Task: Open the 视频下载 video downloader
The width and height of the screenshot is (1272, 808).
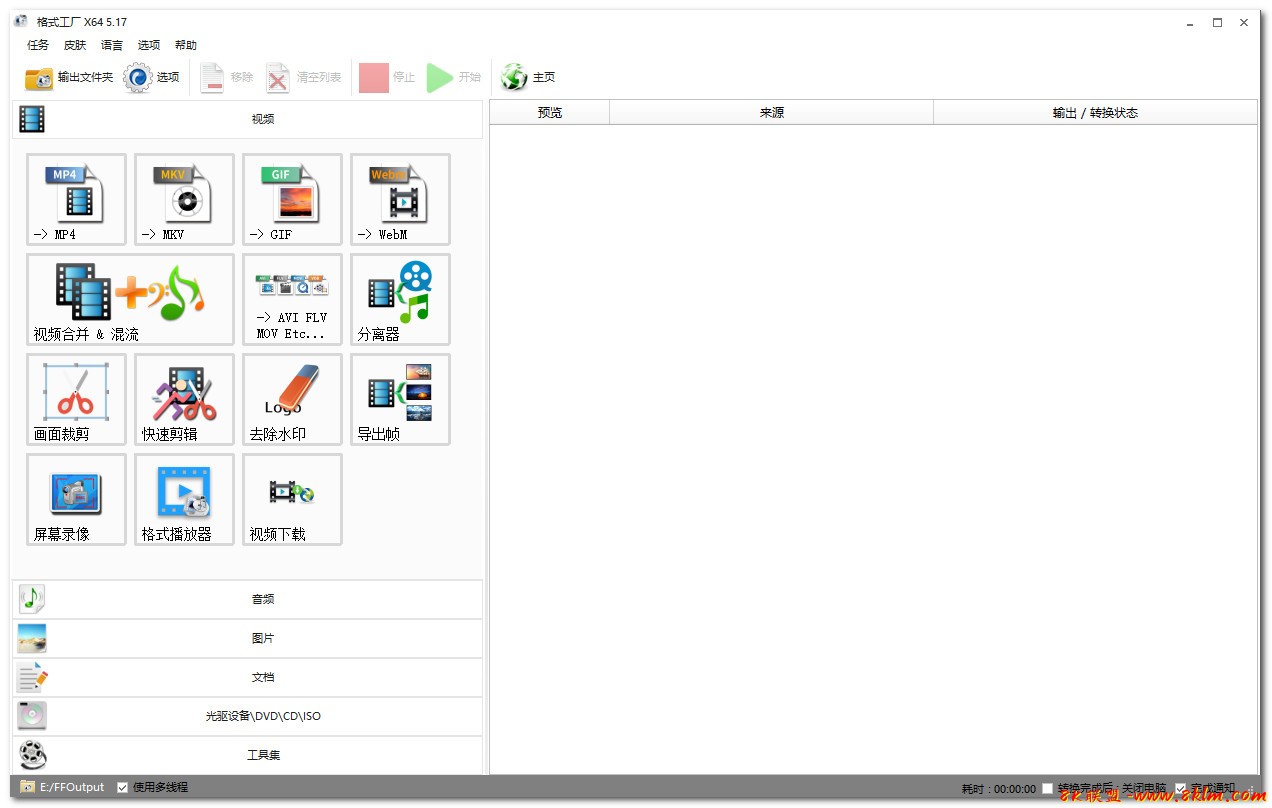Action: pos(292,499)
